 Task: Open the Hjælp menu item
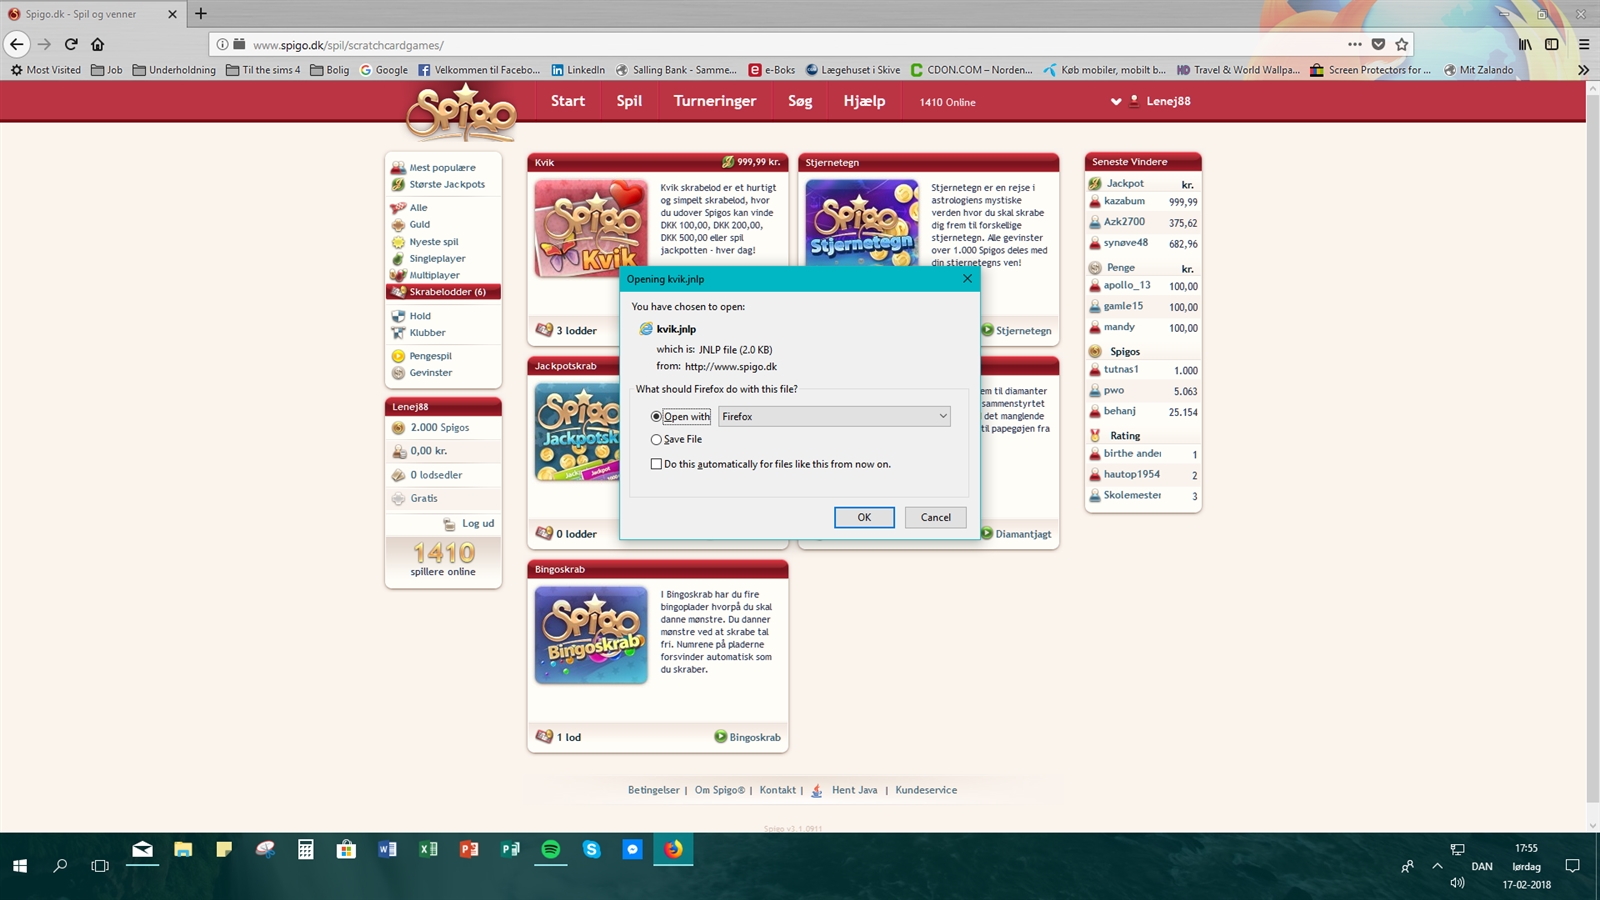[x=864, y=101]
